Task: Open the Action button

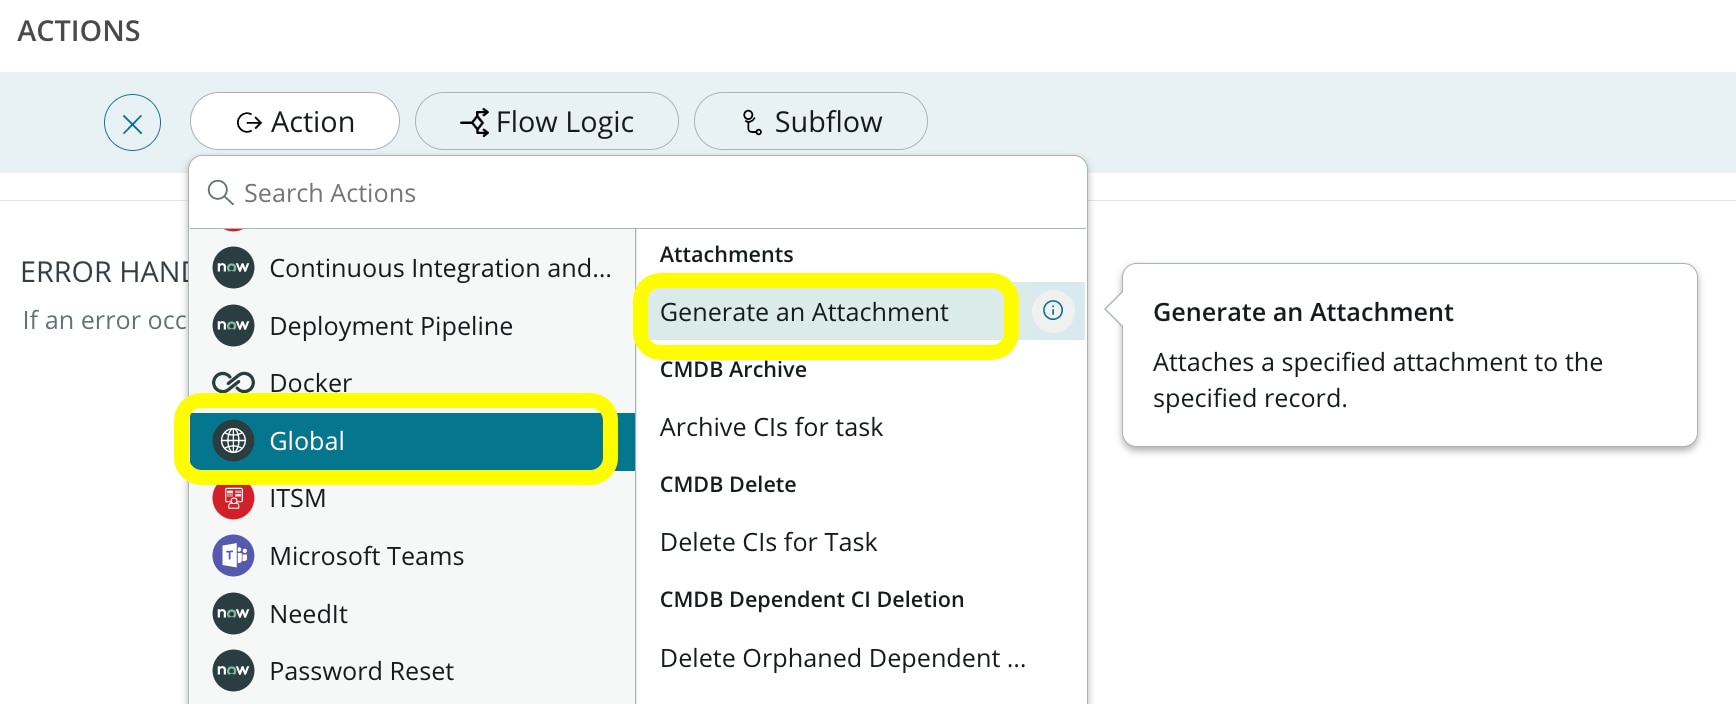Action: pos(295,122)
